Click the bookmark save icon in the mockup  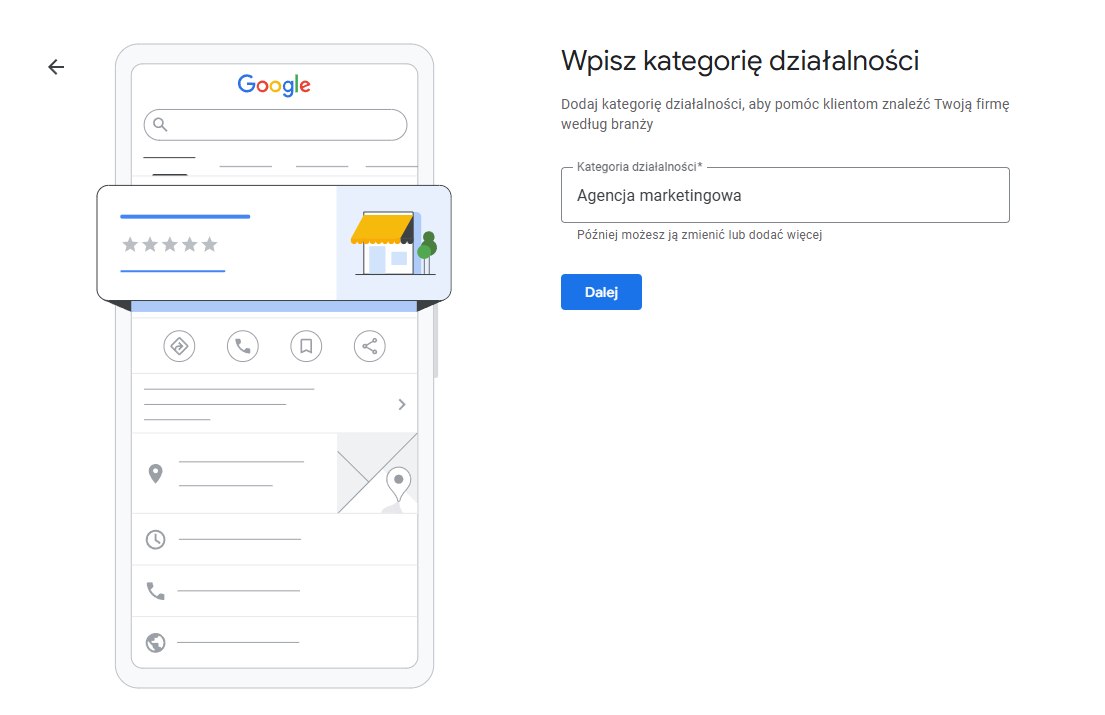click(306, 346)
